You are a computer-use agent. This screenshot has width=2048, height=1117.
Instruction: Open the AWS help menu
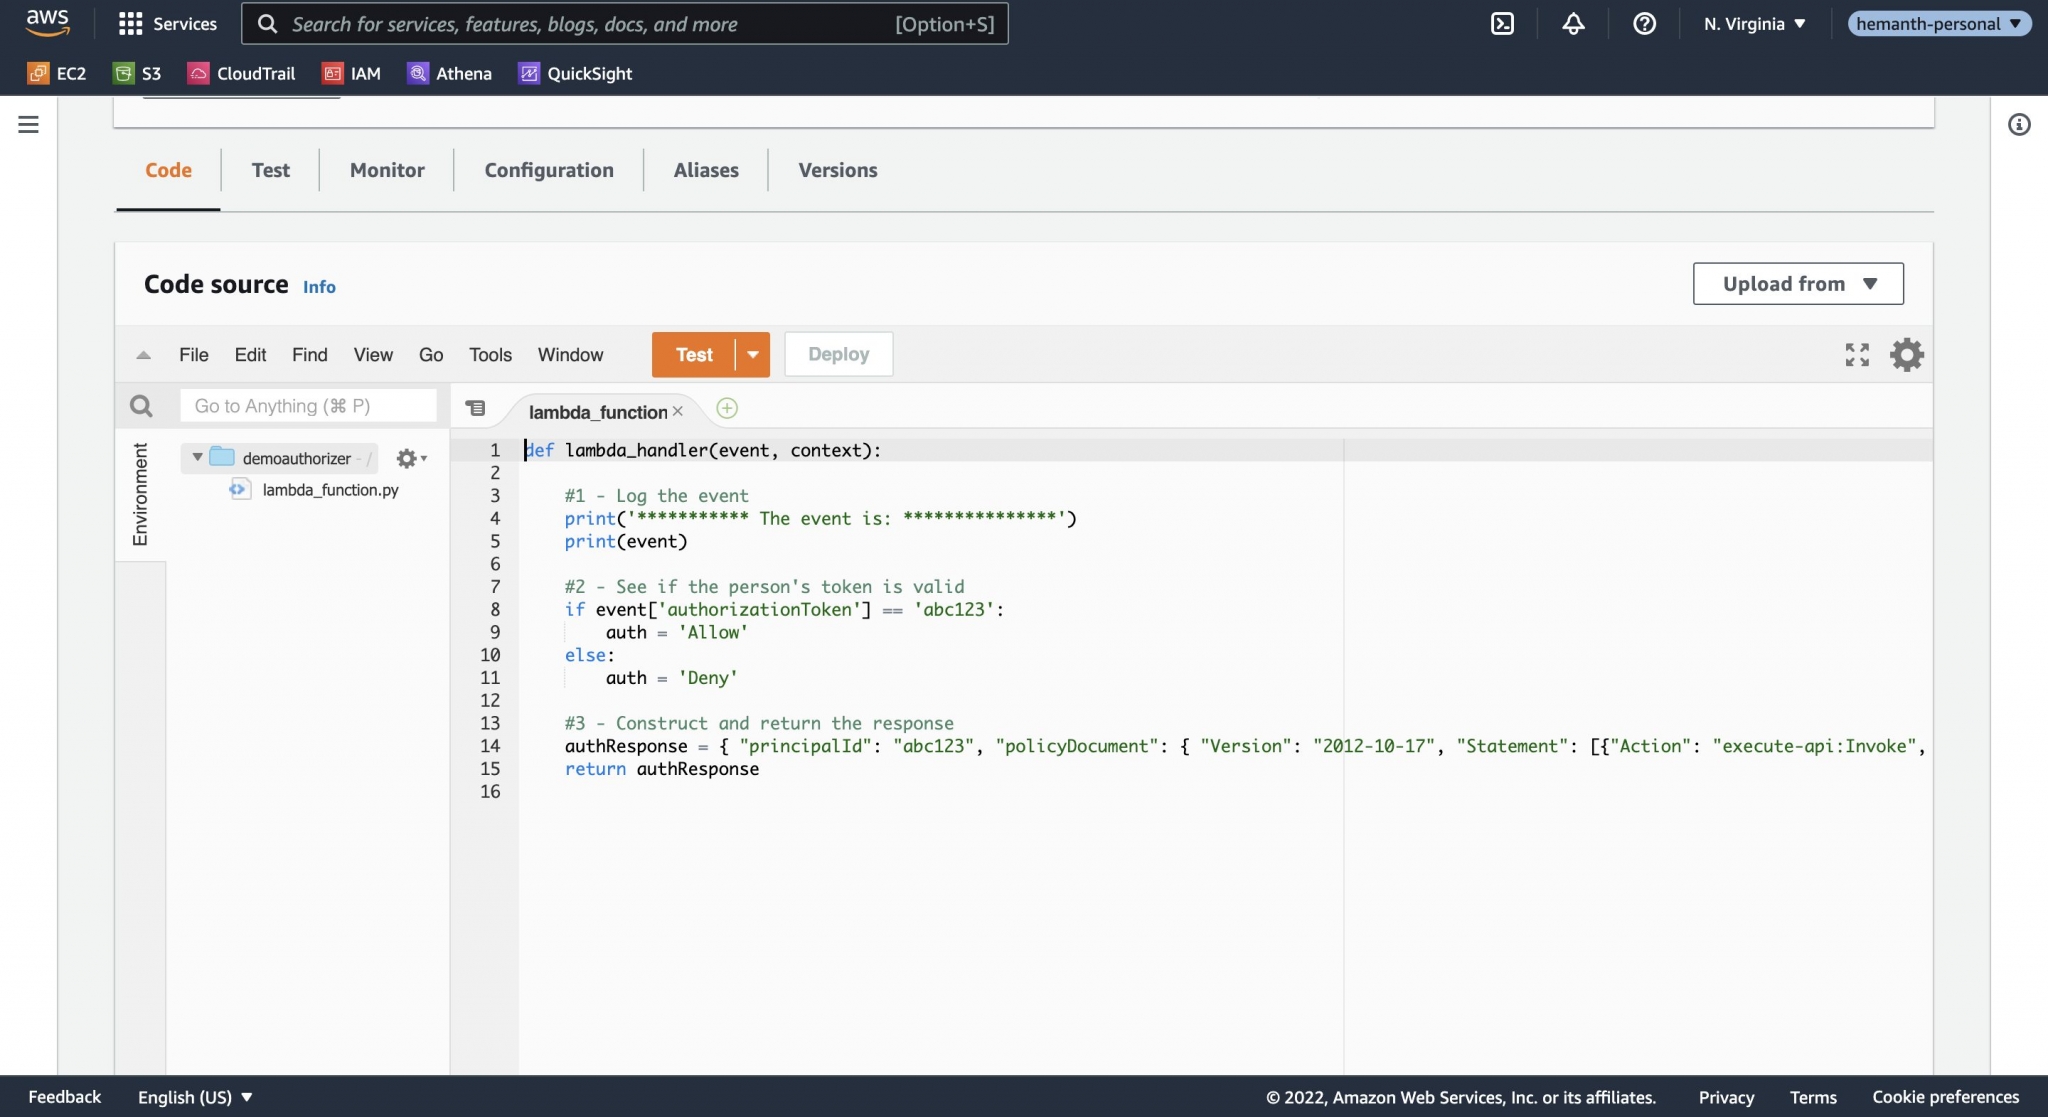1644,23
